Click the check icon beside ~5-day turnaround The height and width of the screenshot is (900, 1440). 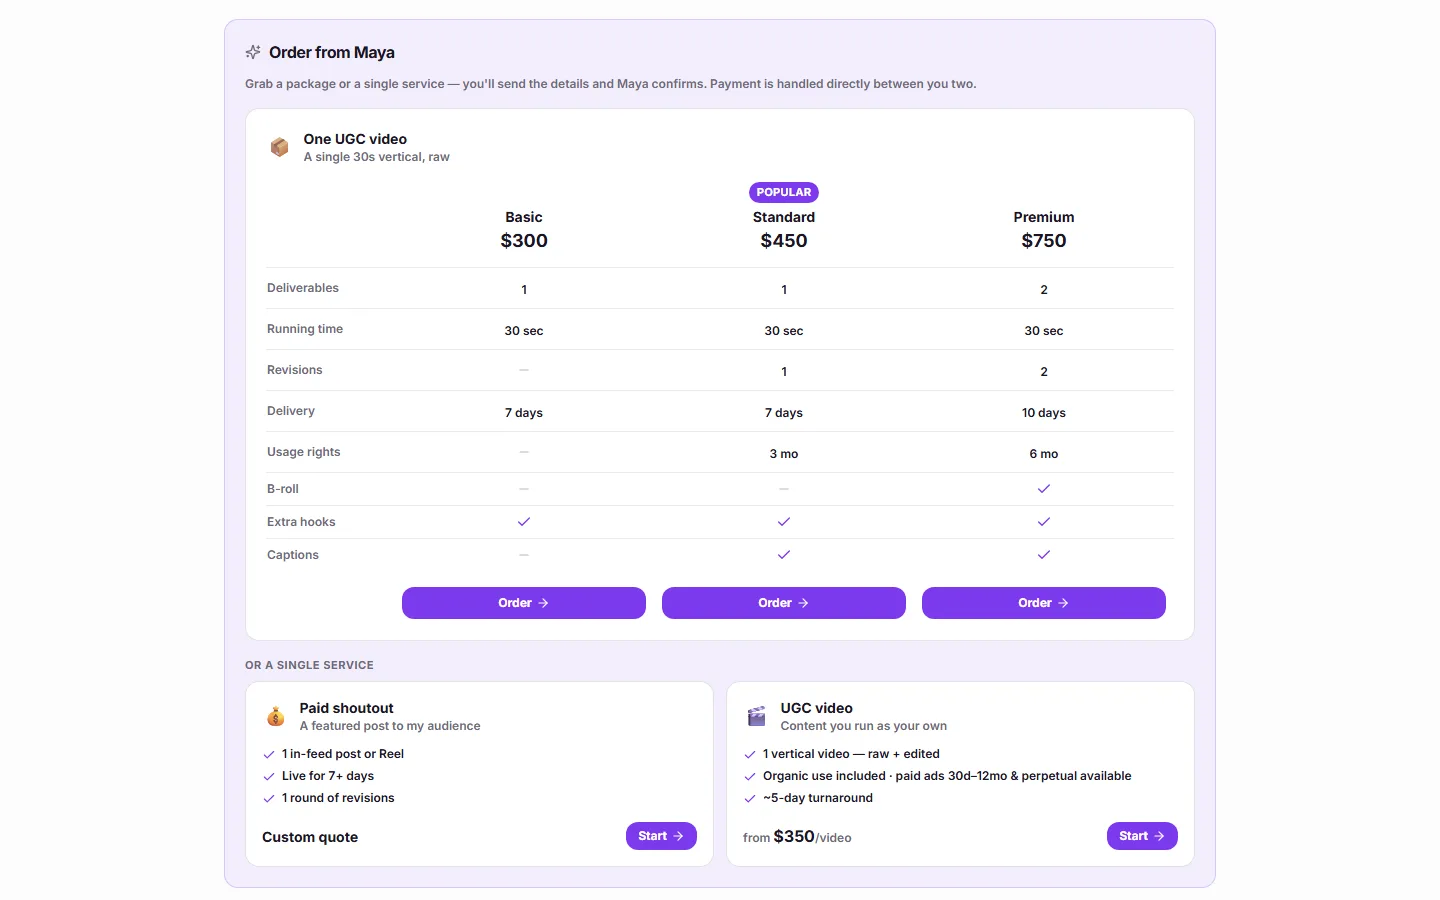tap(750, 799)
